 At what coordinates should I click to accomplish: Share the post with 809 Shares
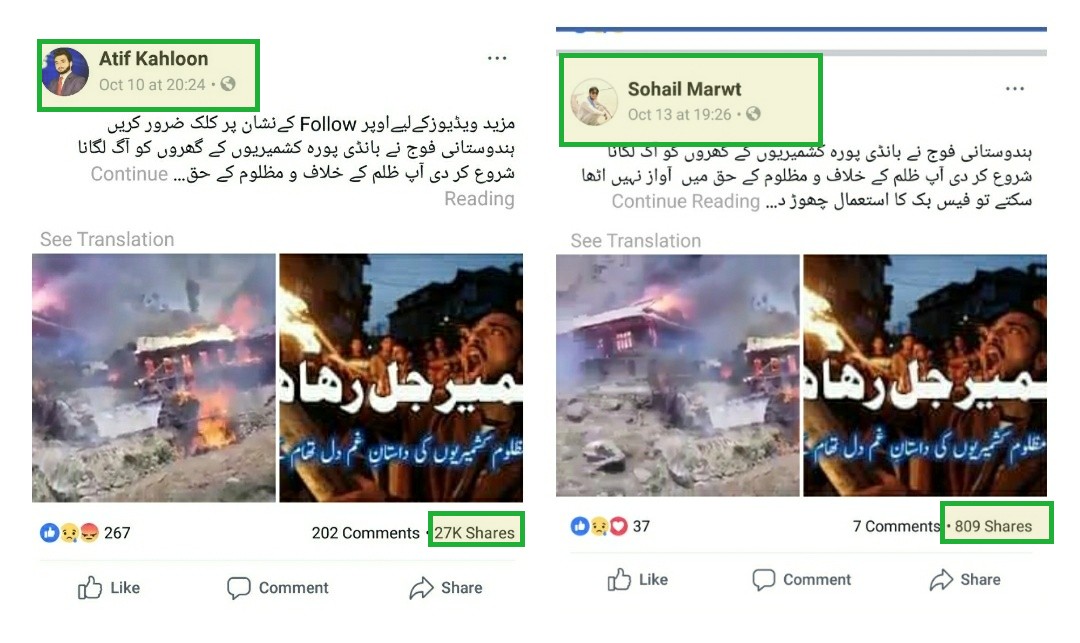pyautogui.click(x=965, y=579)
